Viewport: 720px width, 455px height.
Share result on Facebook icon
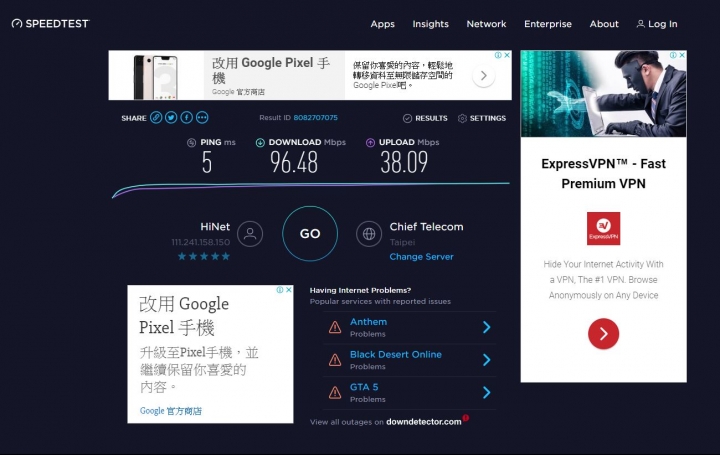point(186,118)
